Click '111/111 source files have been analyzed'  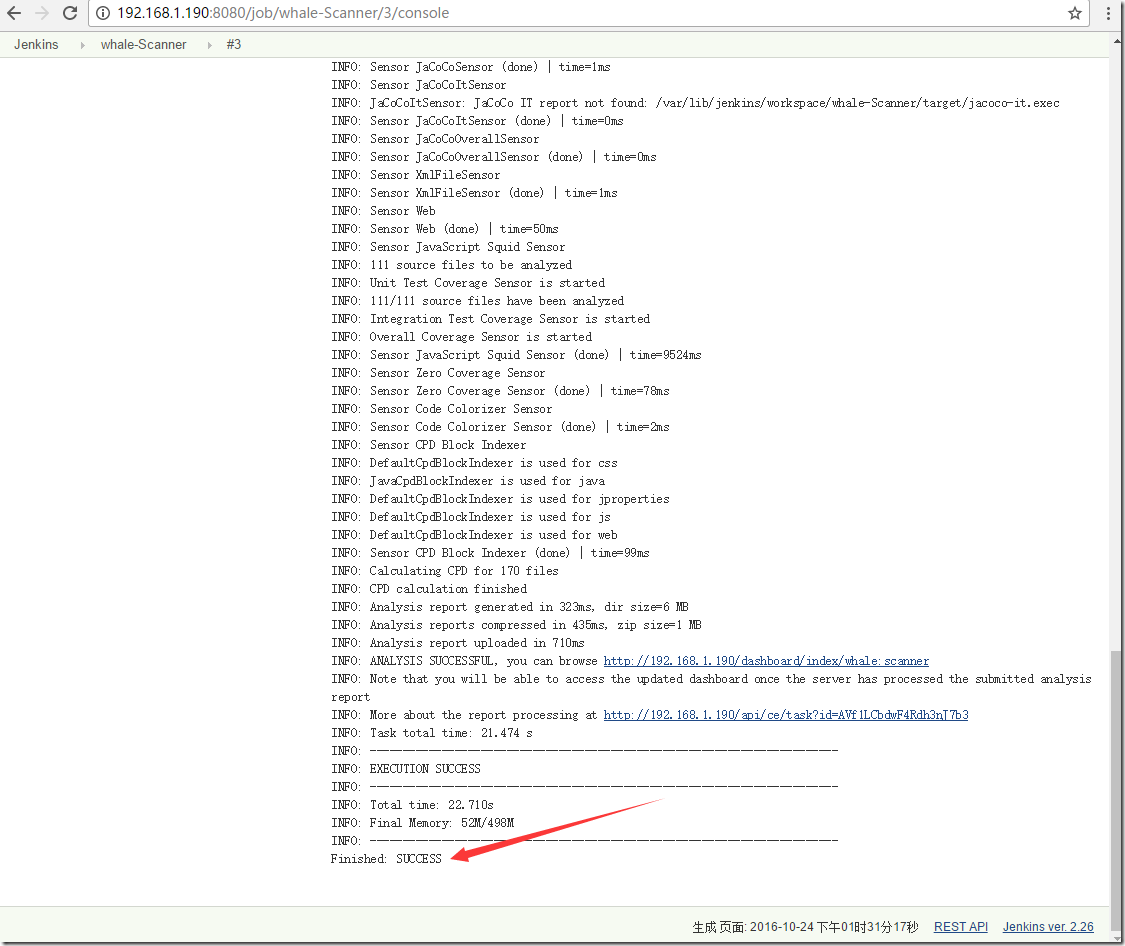(496, 301)
